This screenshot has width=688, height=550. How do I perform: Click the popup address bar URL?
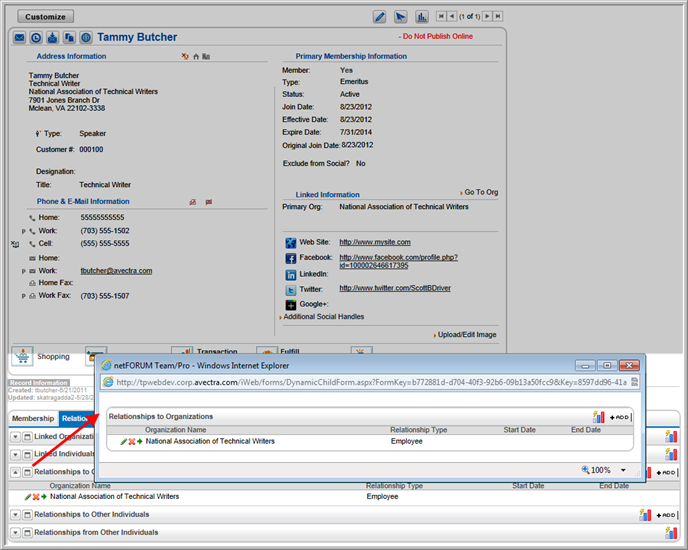click(x=371, y=382)
